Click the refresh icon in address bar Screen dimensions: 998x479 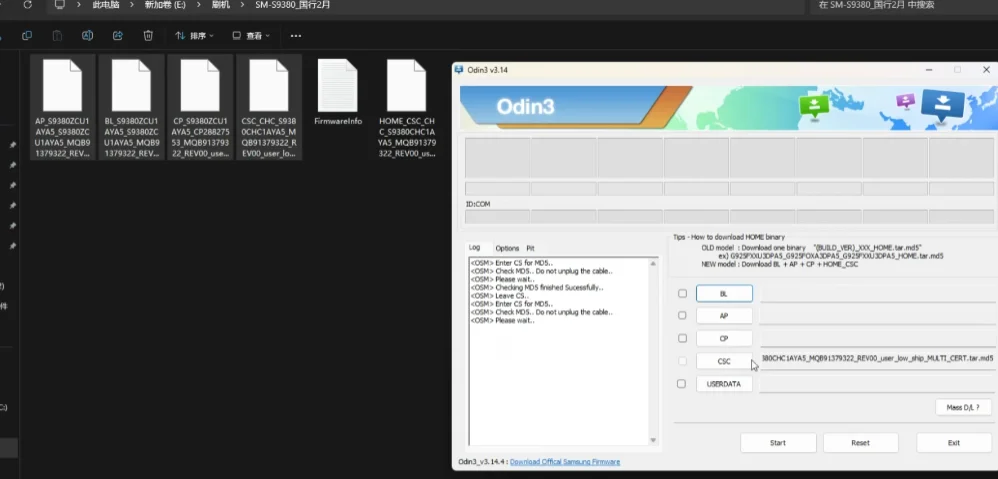(27, 5)
